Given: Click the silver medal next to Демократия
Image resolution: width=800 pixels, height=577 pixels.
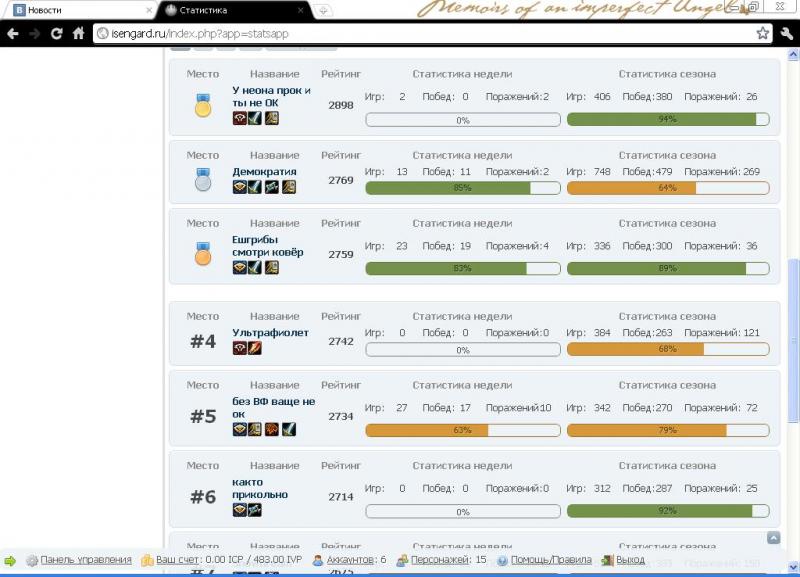Looking at the screenshot, I should coord(203,180).
